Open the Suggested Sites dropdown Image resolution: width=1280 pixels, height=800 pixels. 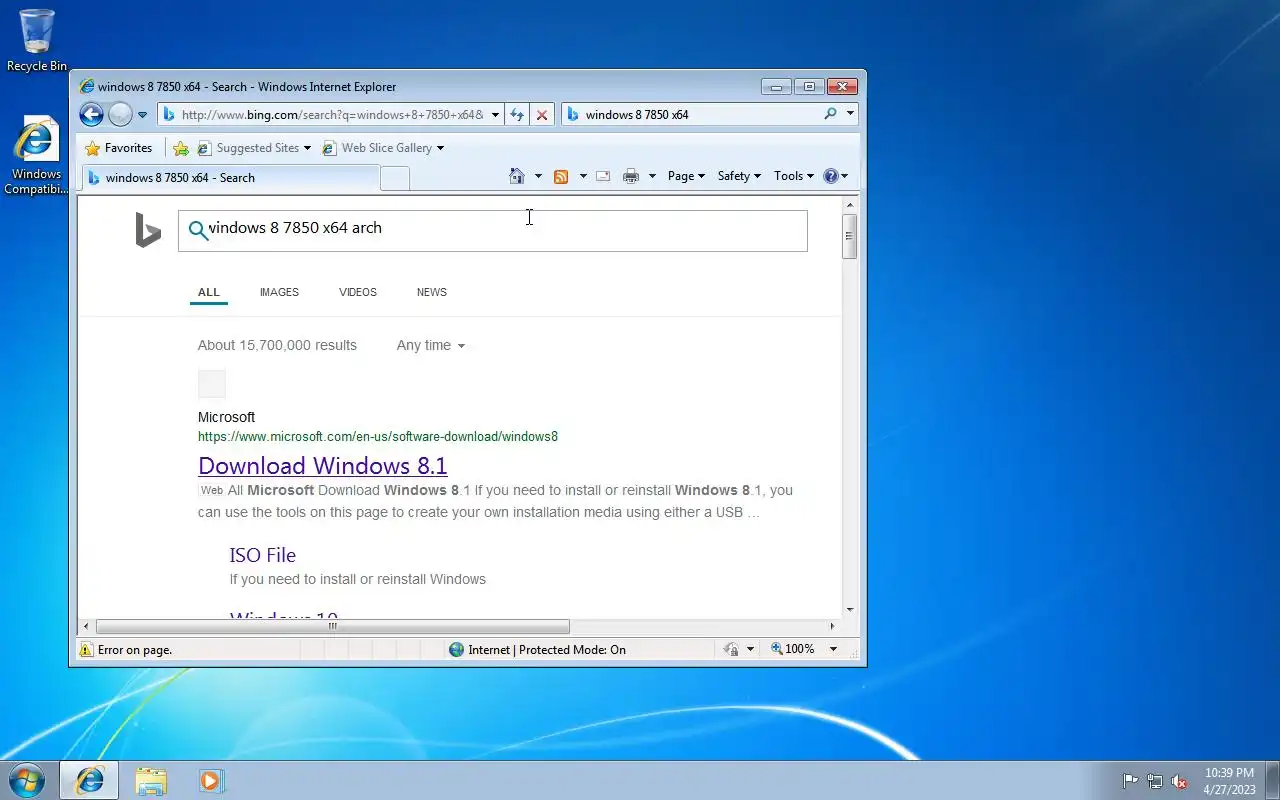point(254,148)
